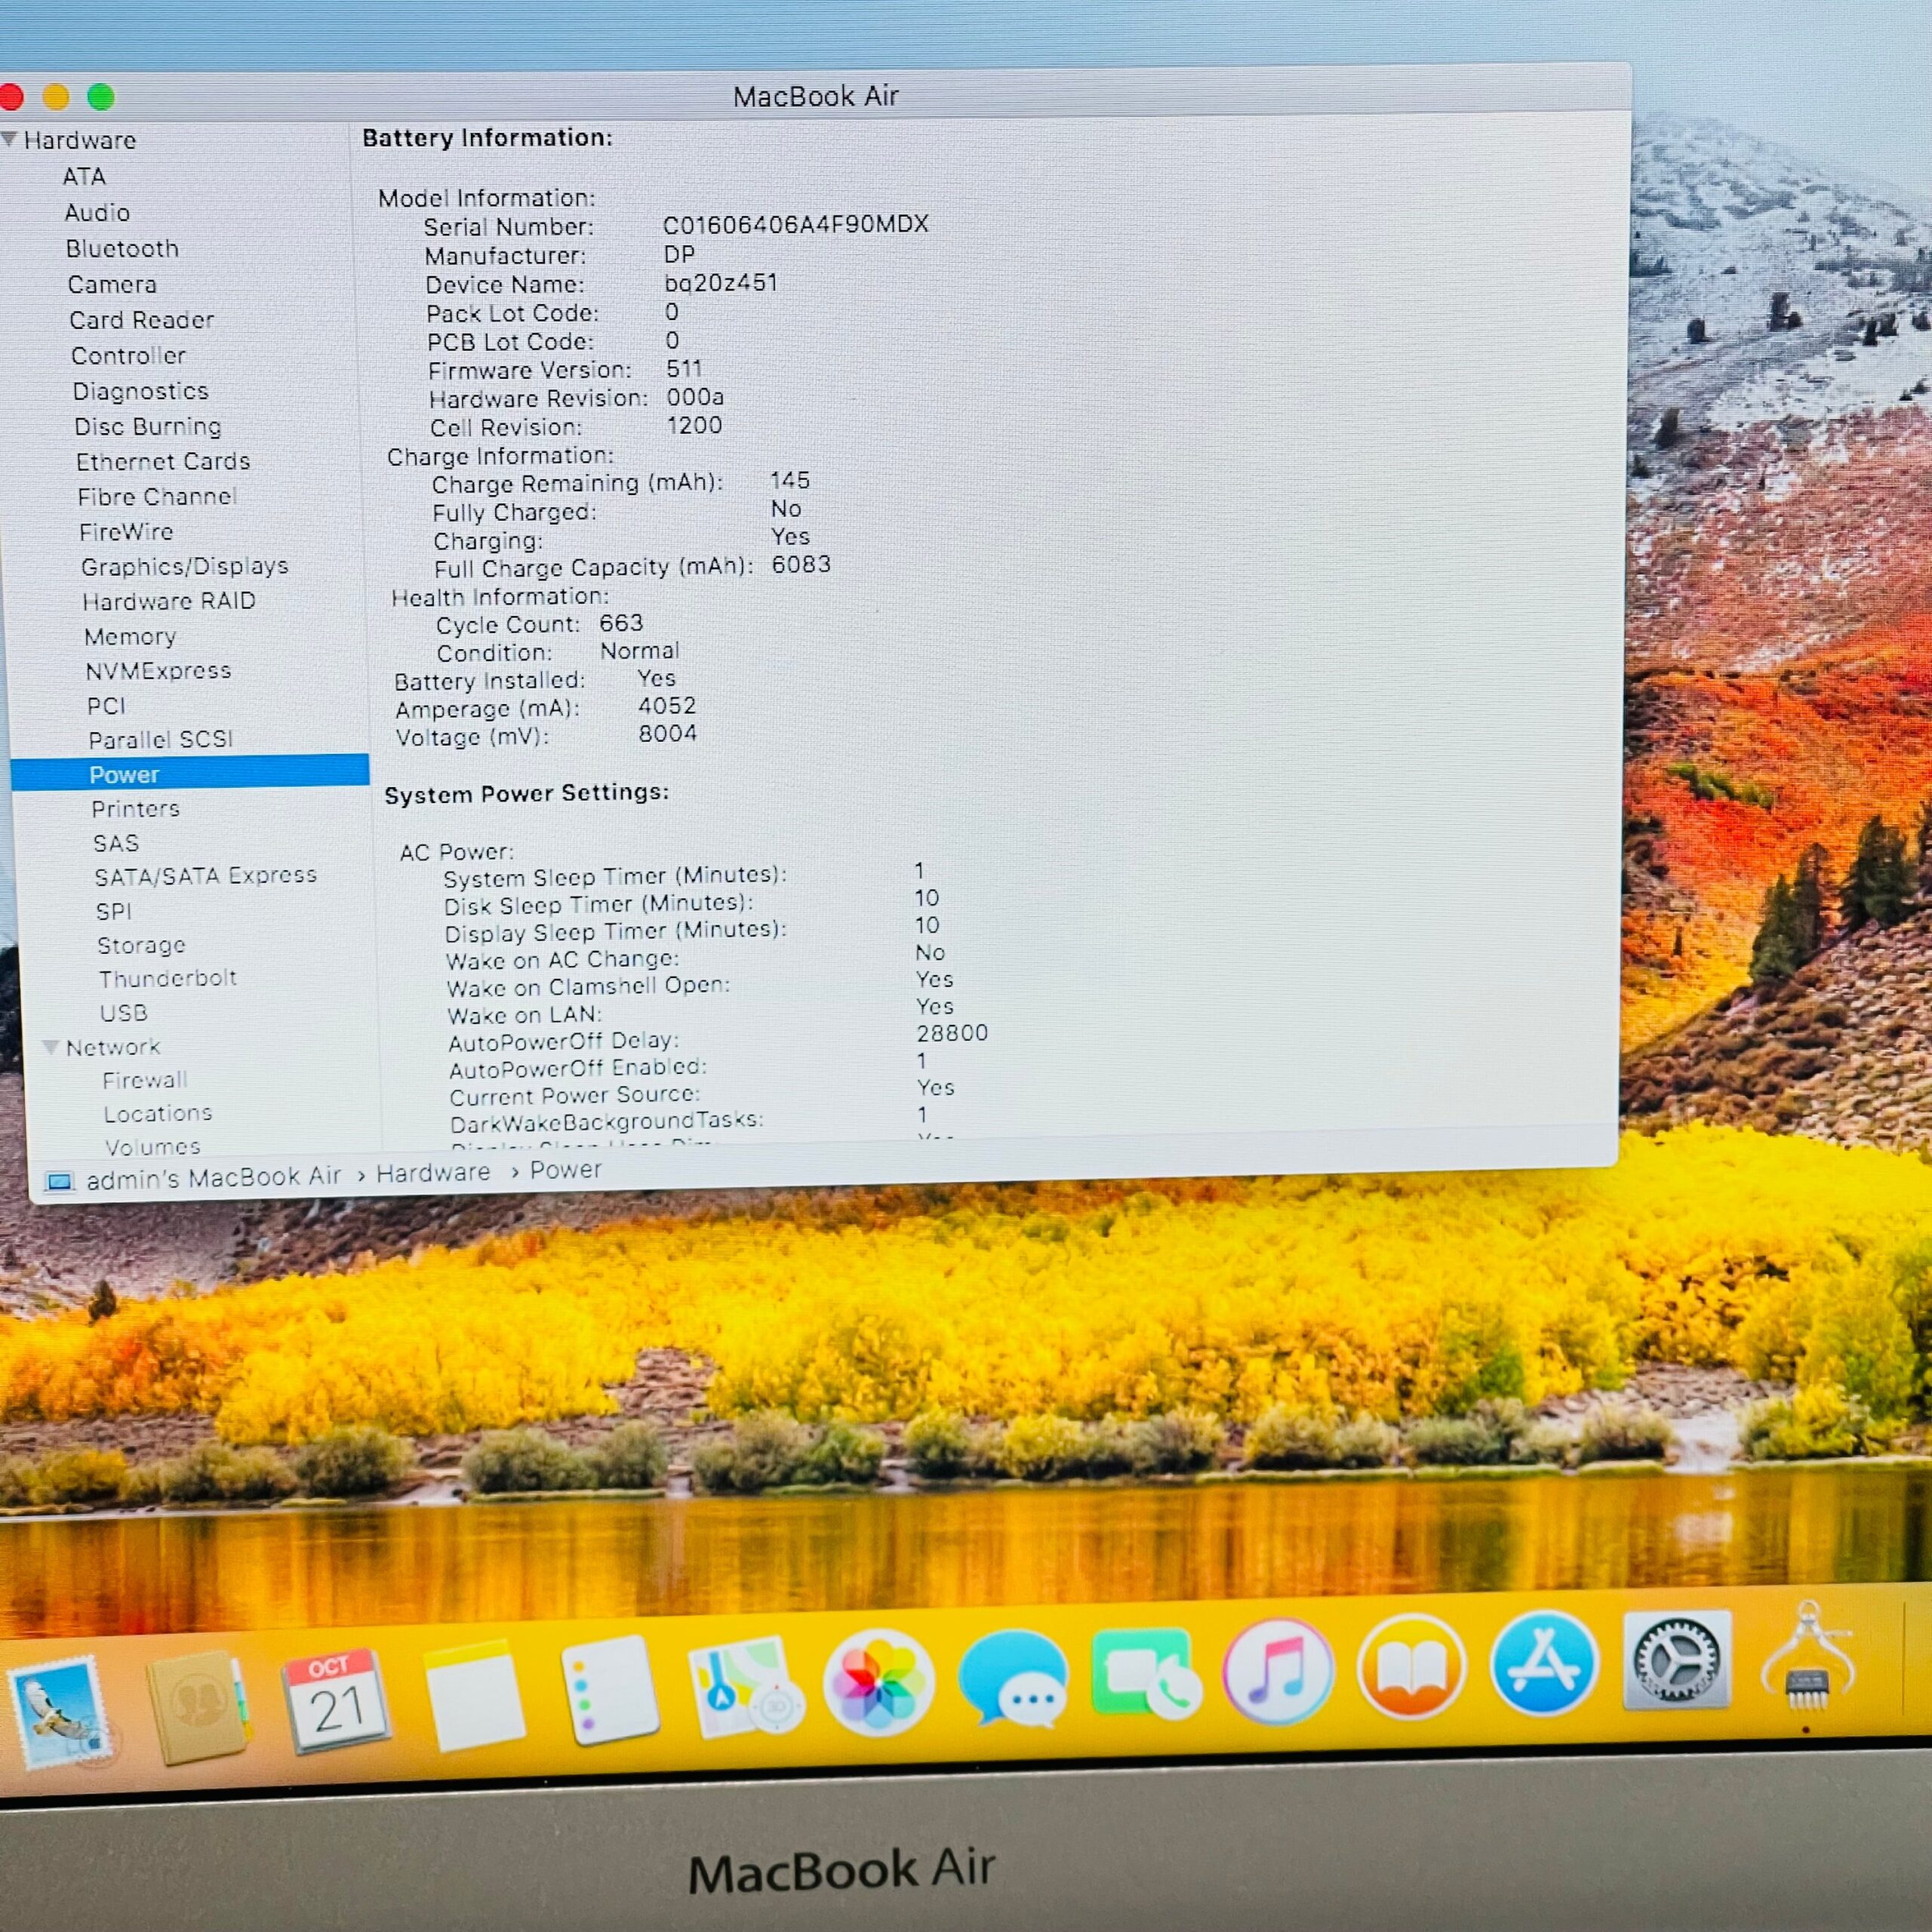Image resolution: width=1932 pixels, height=1932 pixels.
Task: Select Card Reader in the sidebar
Action: click(142, 320)
